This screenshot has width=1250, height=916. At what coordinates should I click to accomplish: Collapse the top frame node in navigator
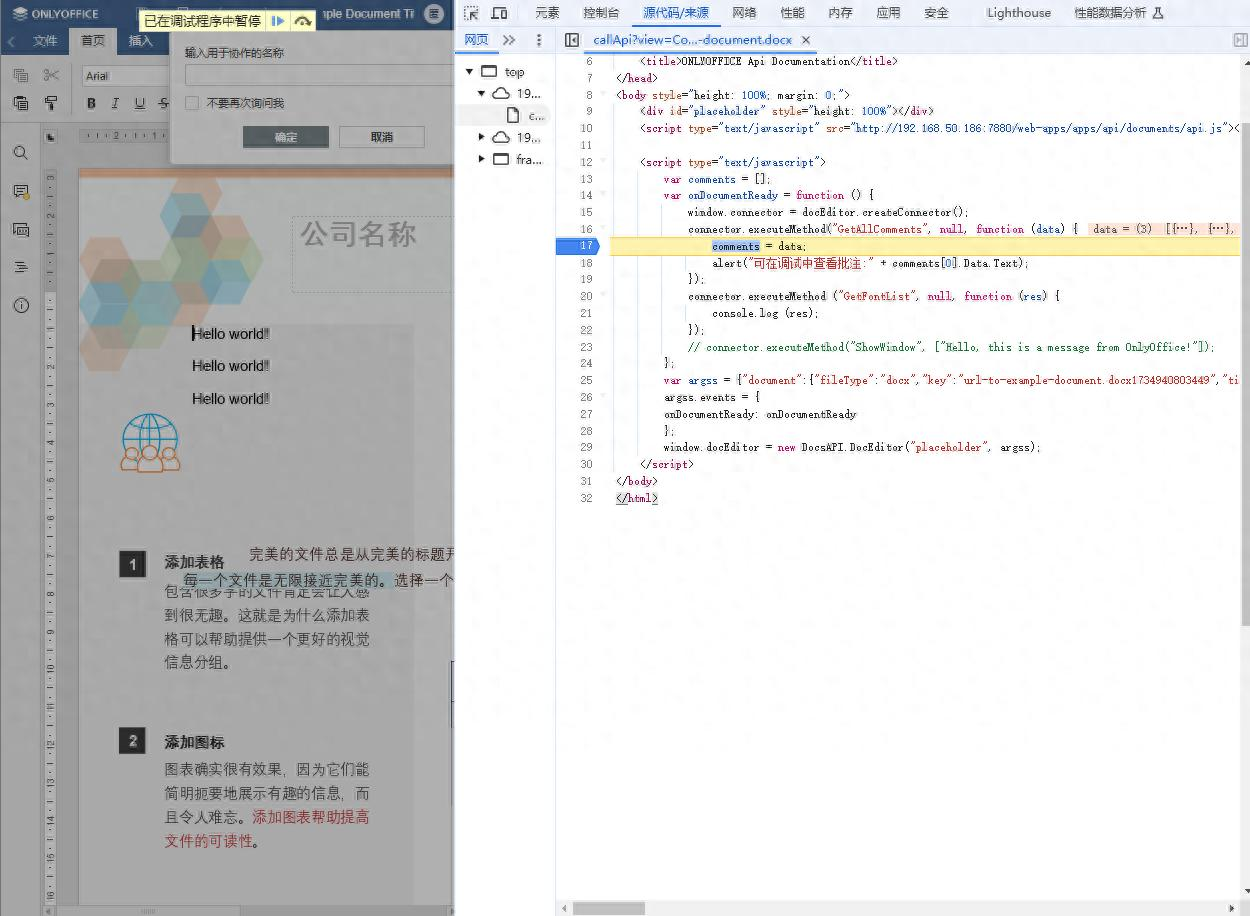coord(469,72)
